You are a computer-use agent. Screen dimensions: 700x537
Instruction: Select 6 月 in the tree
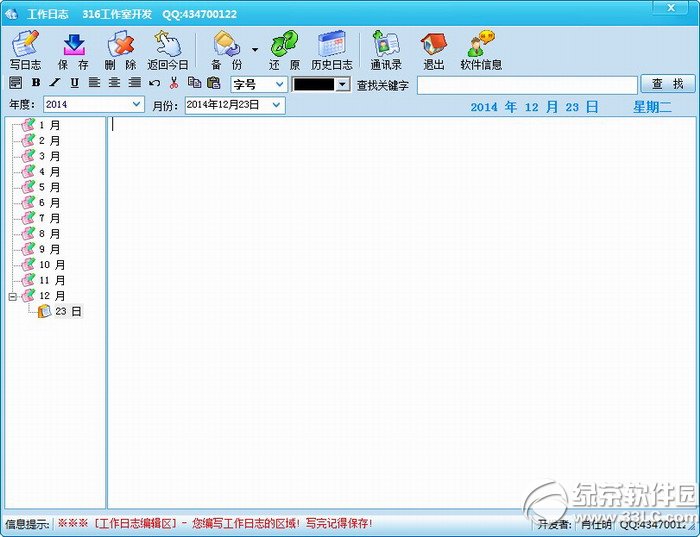click(41, 203)
